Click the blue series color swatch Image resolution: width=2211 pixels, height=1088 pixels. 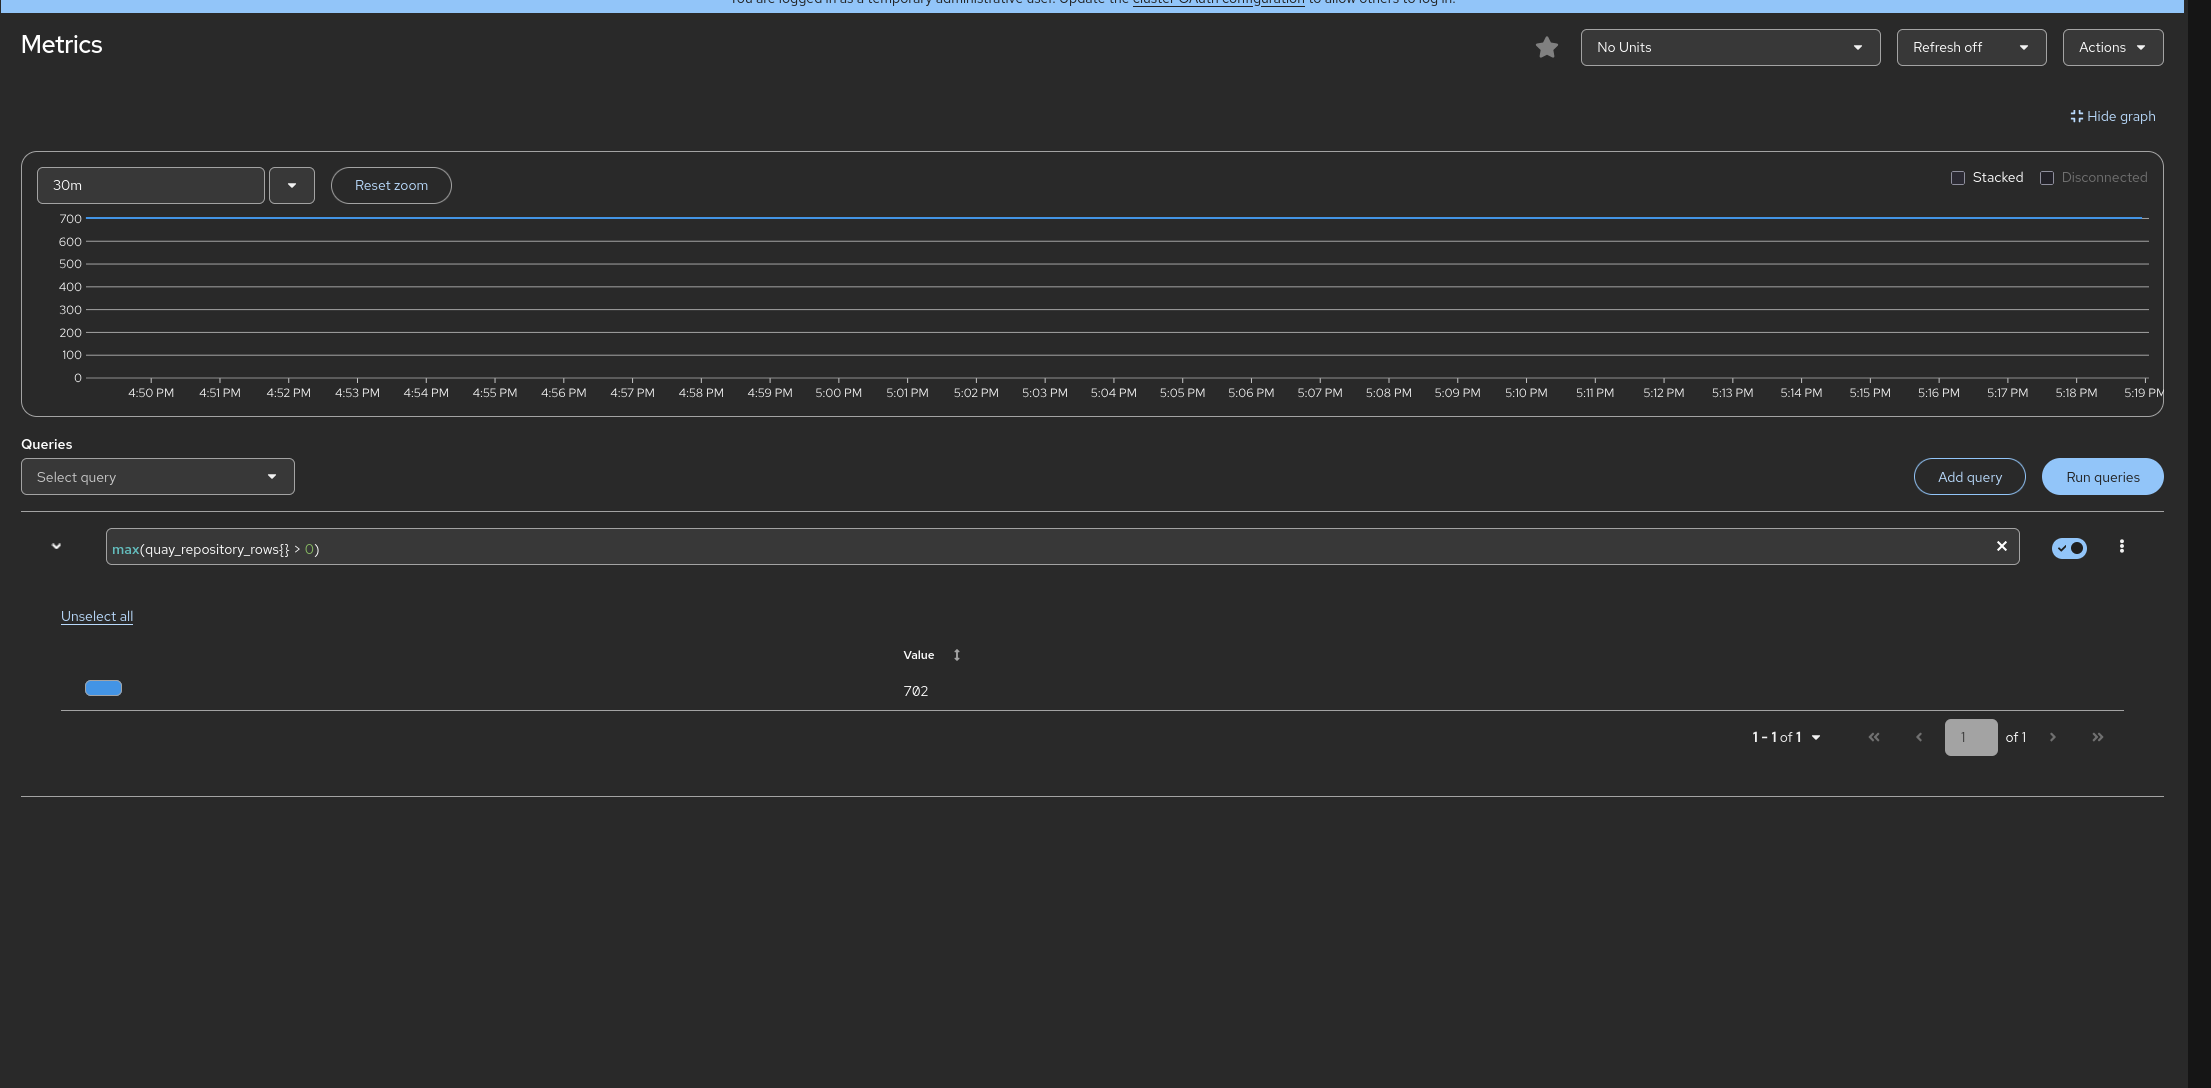[x=103, y=688]
